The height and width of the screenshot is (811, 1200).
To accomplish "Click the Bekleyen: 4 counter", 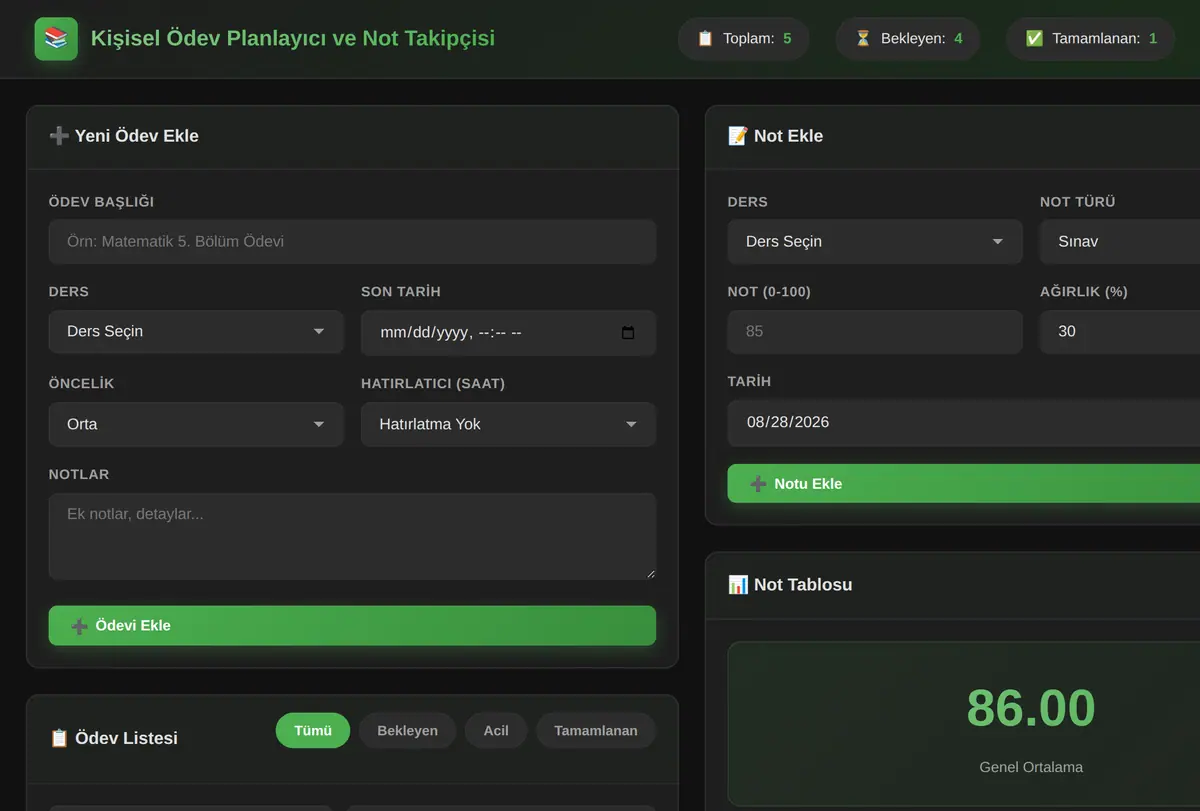I will 908,39.
